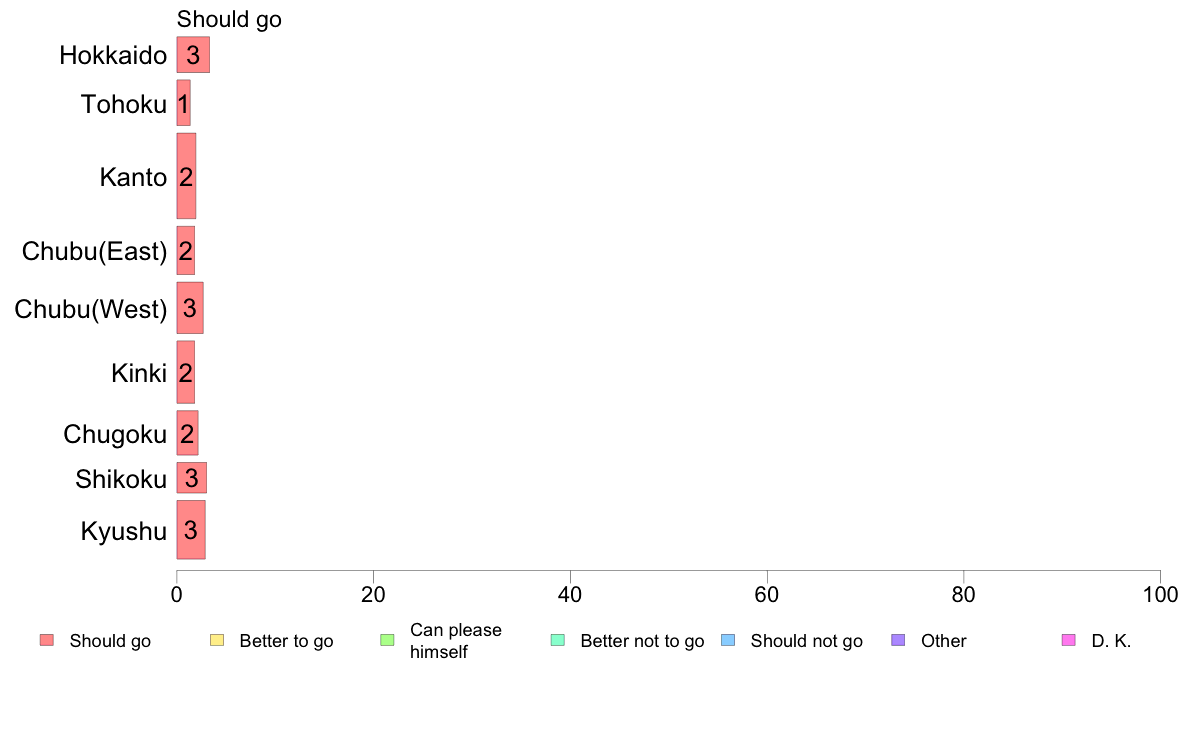The height and width of the screenshot is (736, 1188).
Task: Select the Chubu(East) bar
Action: 186,251
